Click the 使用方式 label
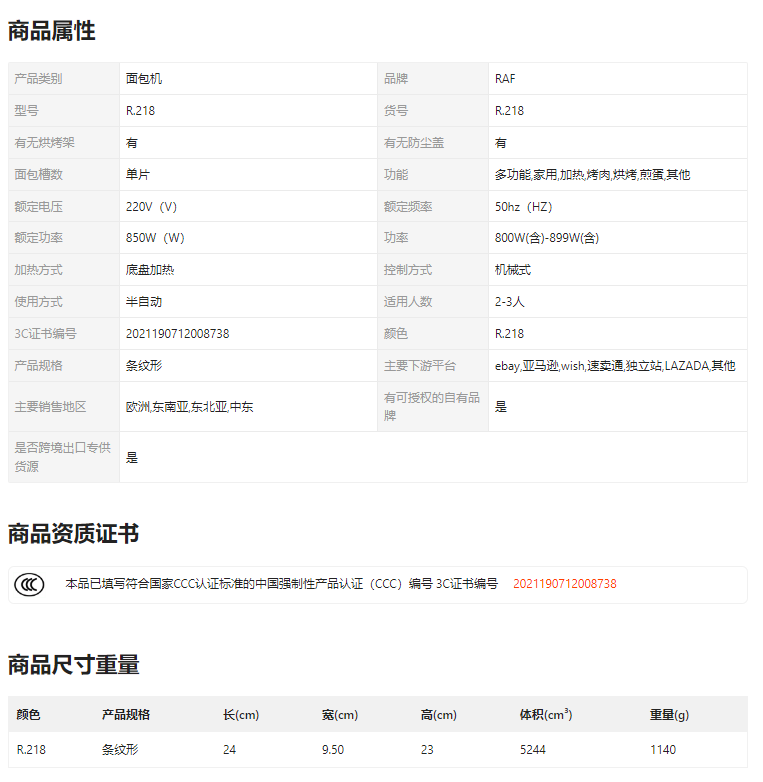The height and width of the screenshot is (782, 763). point(38,302)
